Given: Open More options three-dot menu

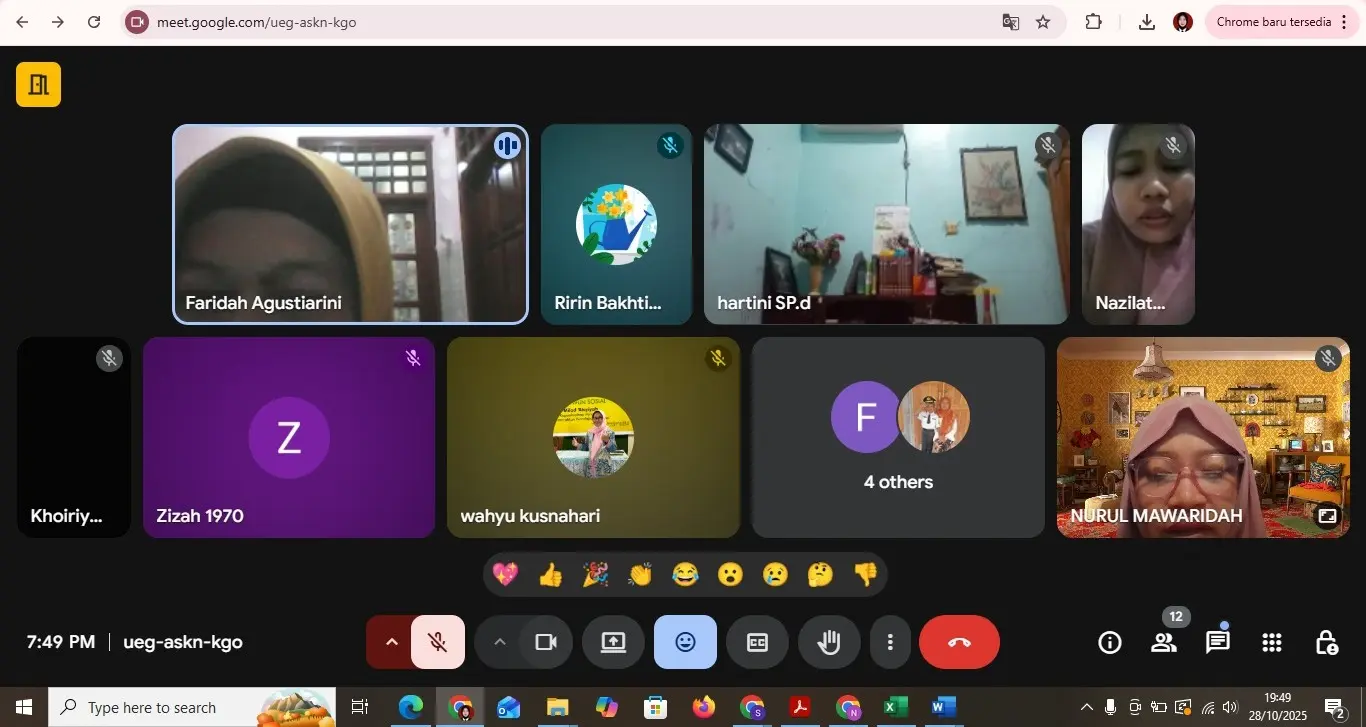Looking at the screenshot, I should (x=890, y=642).
